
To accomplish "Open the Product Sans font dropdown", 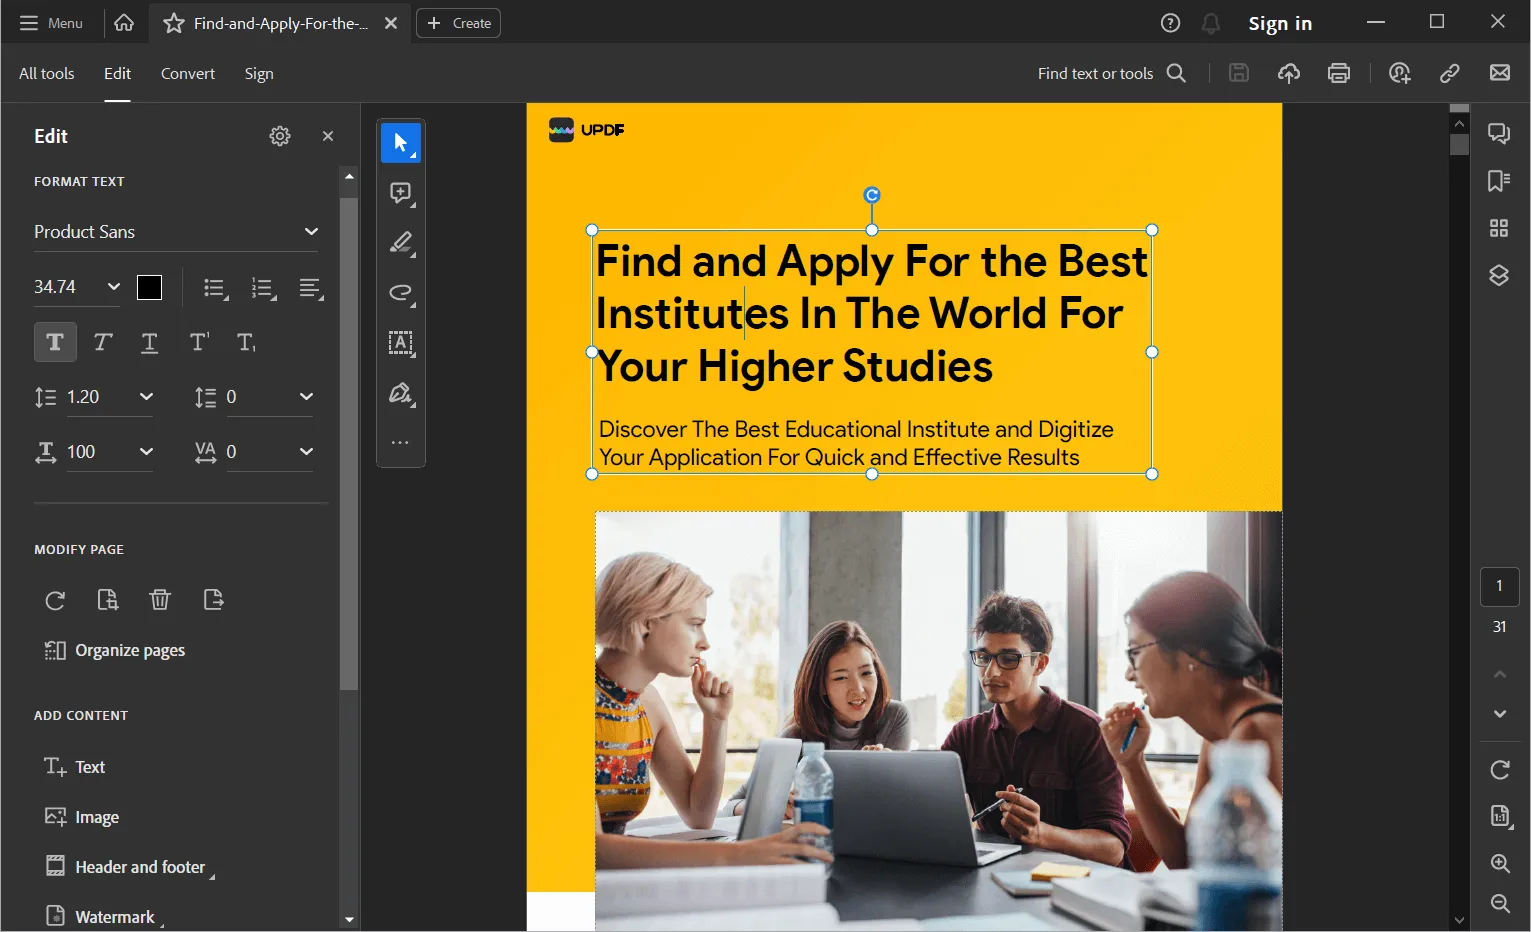I will tap(175, 232).
